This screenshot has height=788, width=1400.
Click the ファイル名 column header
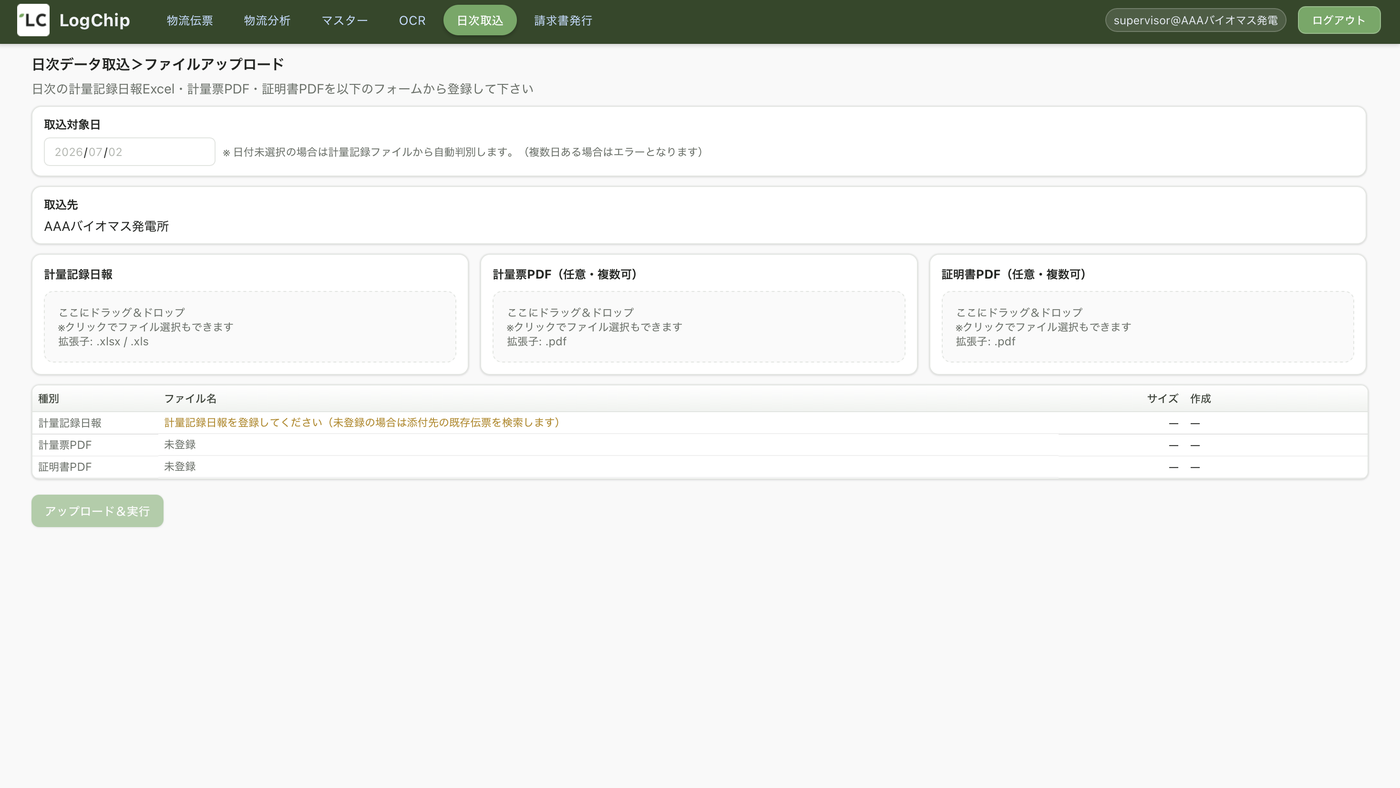click(190, 399)
